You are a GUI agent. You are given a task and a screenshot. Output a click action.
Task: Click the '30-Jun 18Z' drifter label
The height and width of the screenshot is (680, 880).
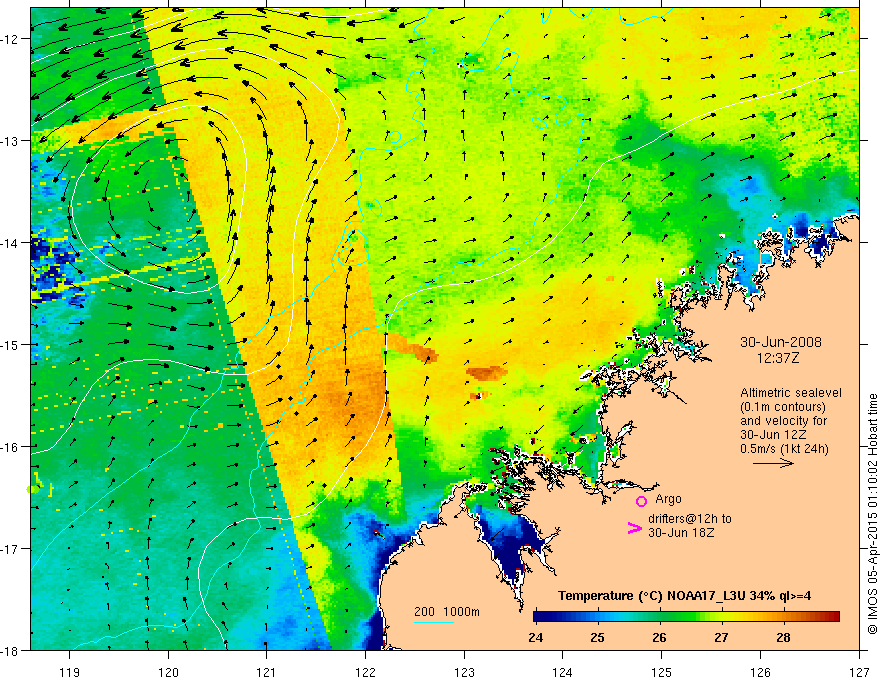[x=681, y=533]
